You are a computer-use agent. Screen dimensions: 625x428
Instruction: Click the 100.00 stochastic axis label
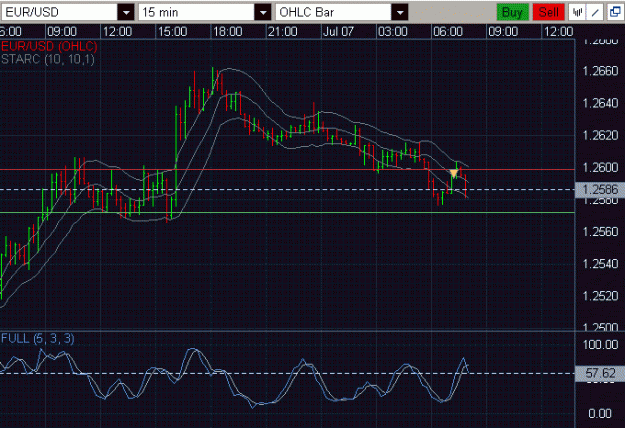tap(601, 344)
